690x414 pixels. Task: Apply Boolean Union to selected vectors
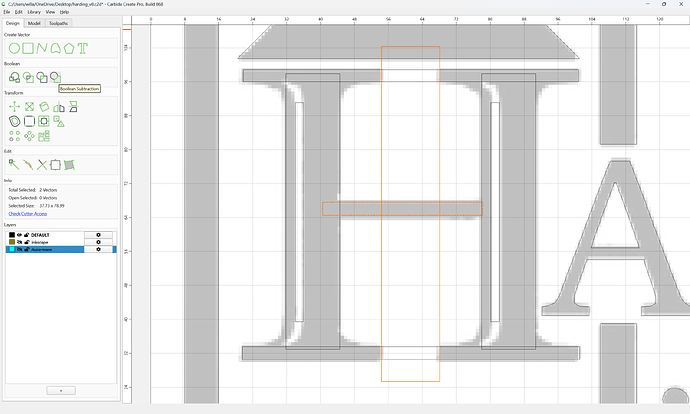point(14,77)
